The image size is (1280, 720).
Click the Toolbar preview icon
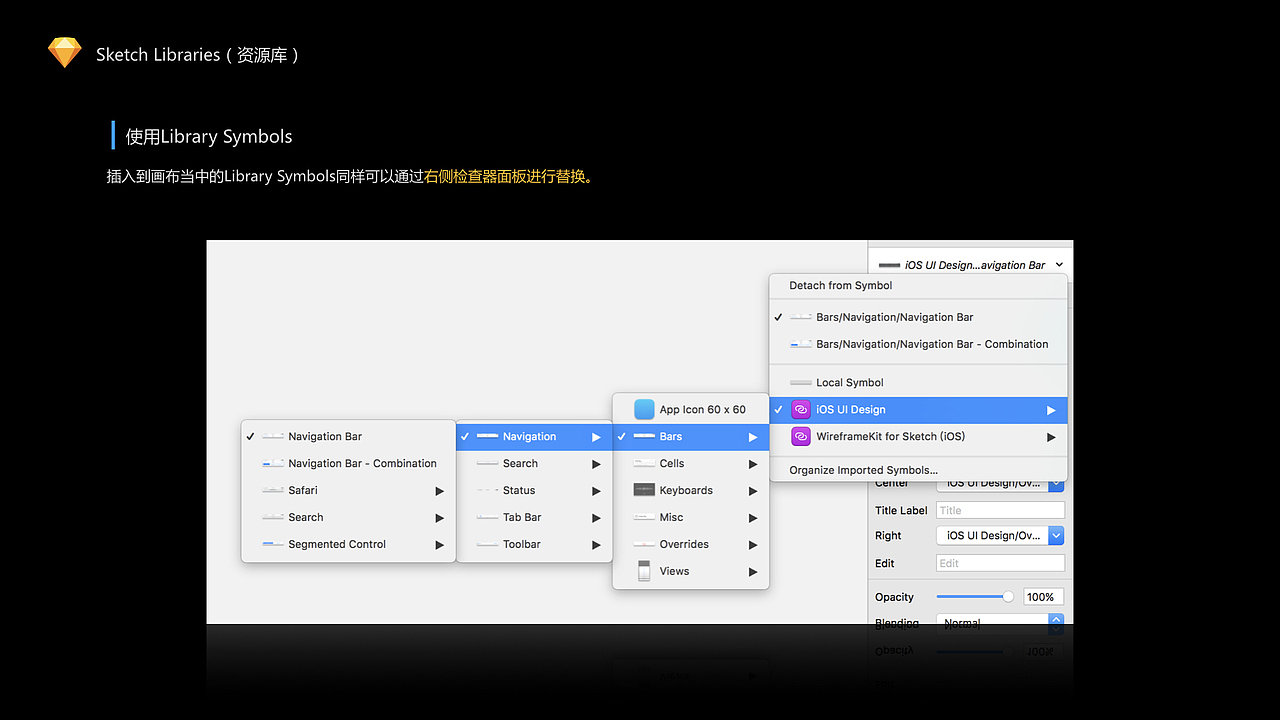tap(487, 544)
